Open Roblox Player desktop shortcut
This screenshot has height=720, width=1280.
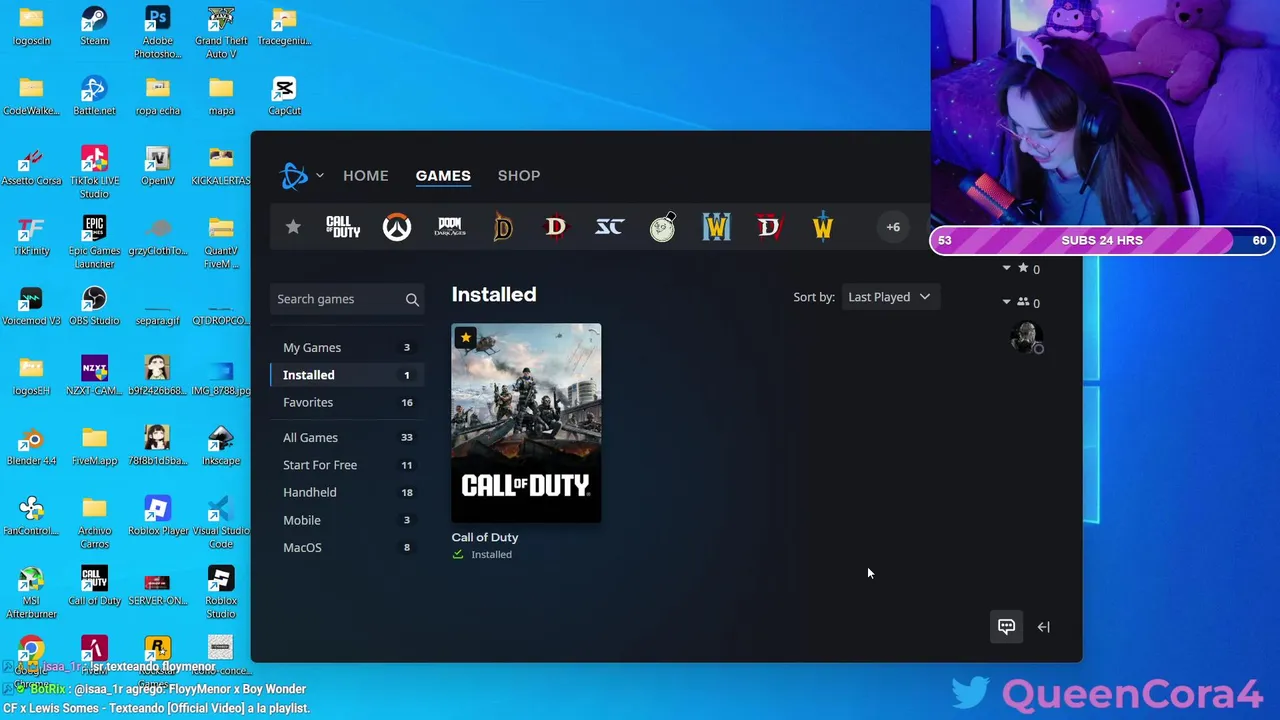157,516
